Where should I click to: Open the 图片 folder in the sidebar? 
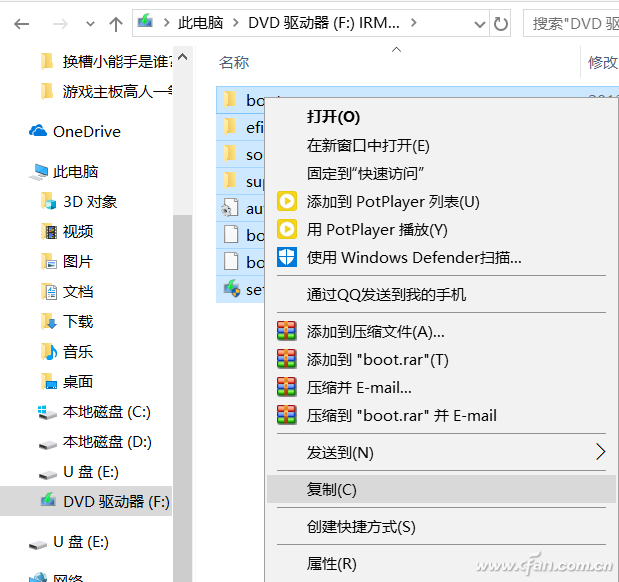coord(78,262)
